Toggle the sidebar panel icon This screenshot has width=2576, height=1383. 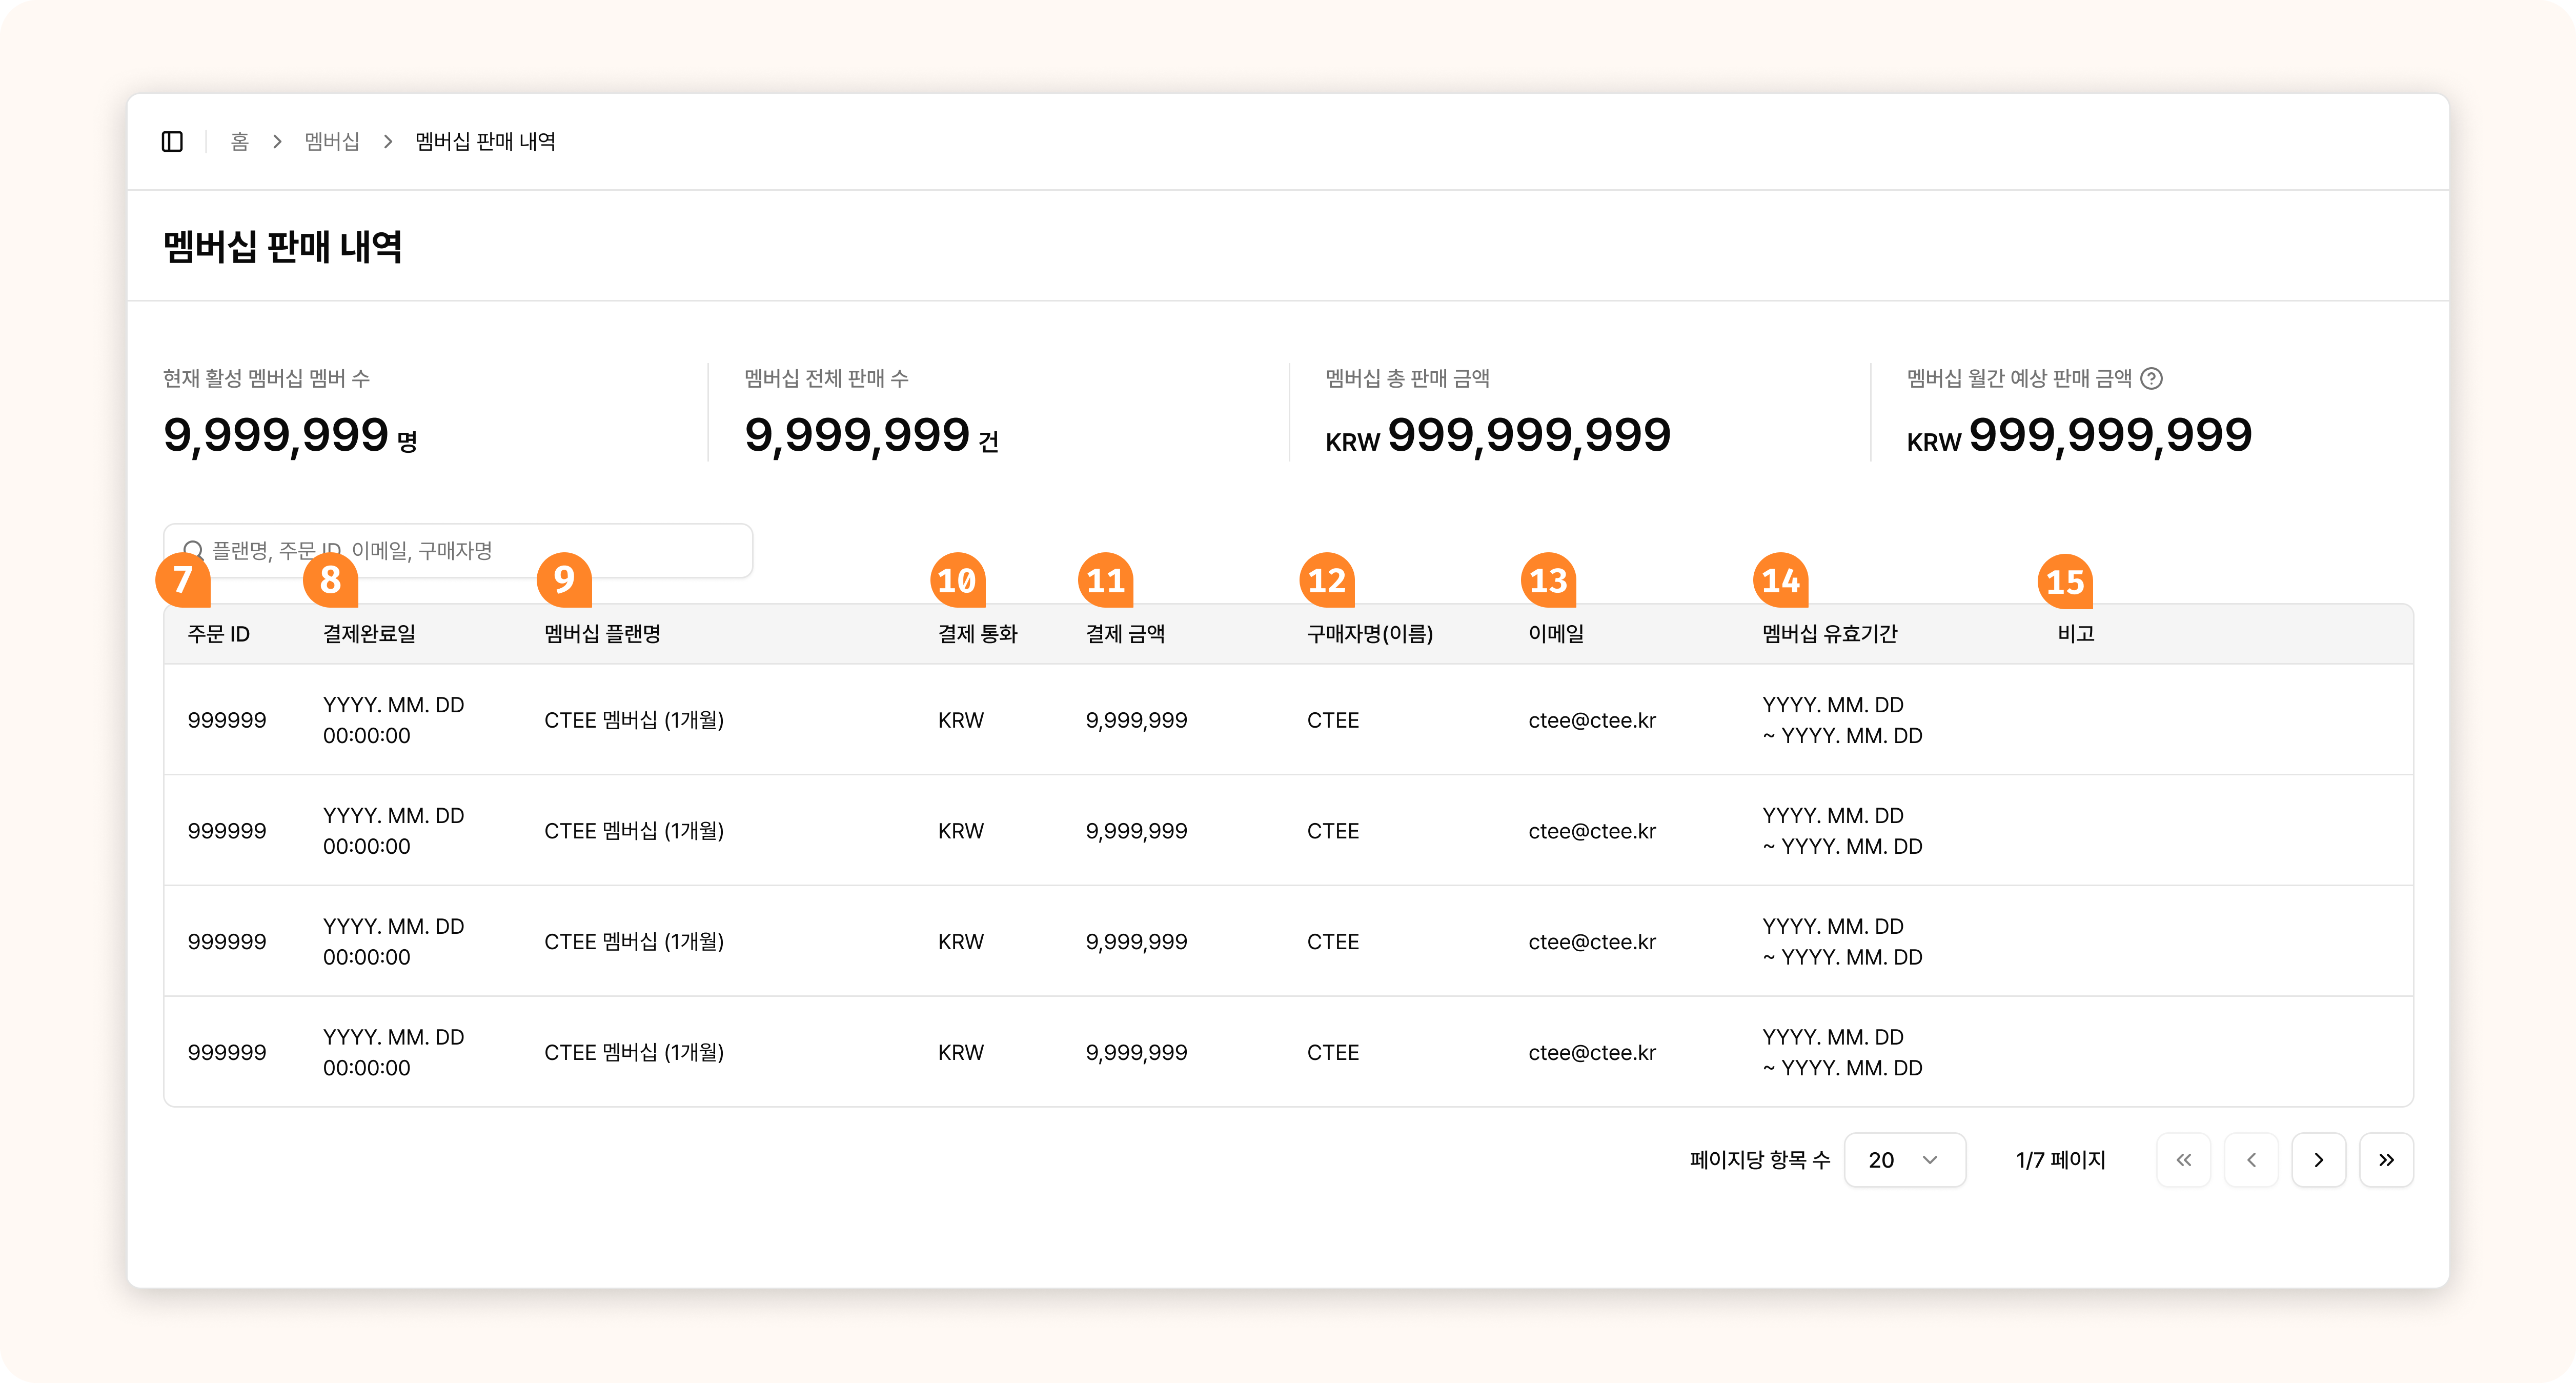coord(172,141)
